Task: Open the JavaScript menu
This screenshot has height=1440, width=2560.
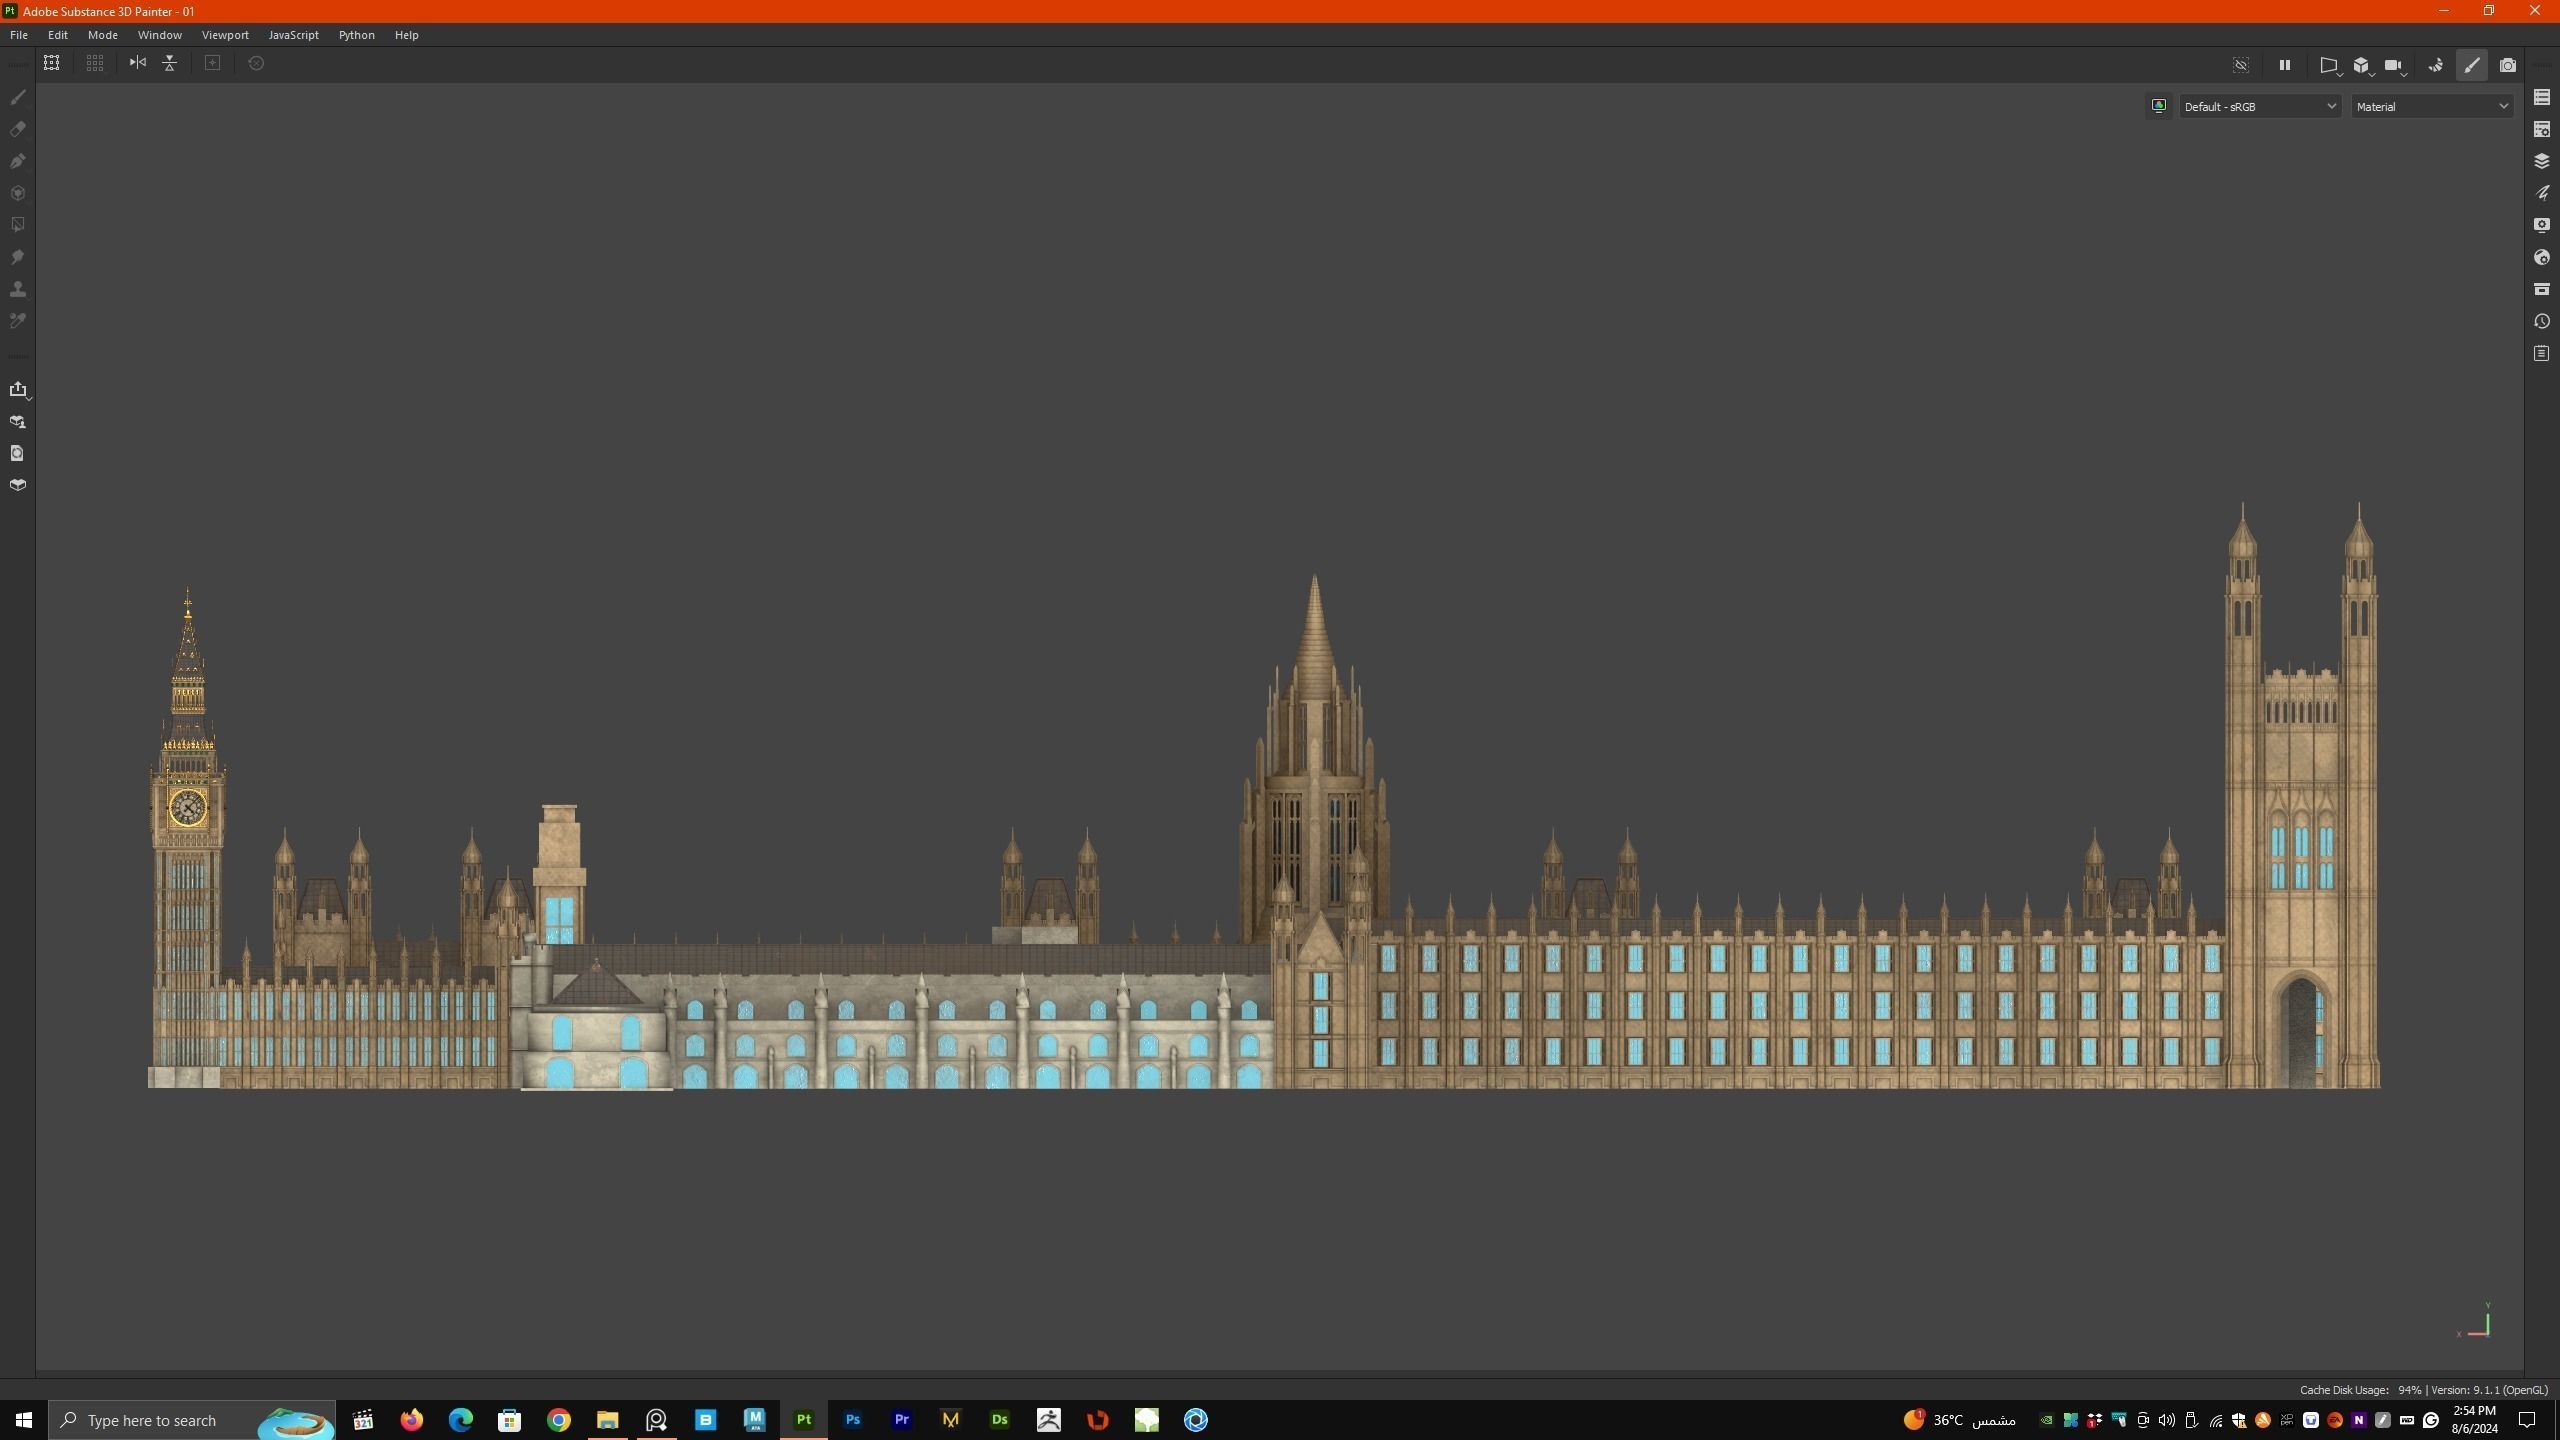Action: tap(294, 35)
